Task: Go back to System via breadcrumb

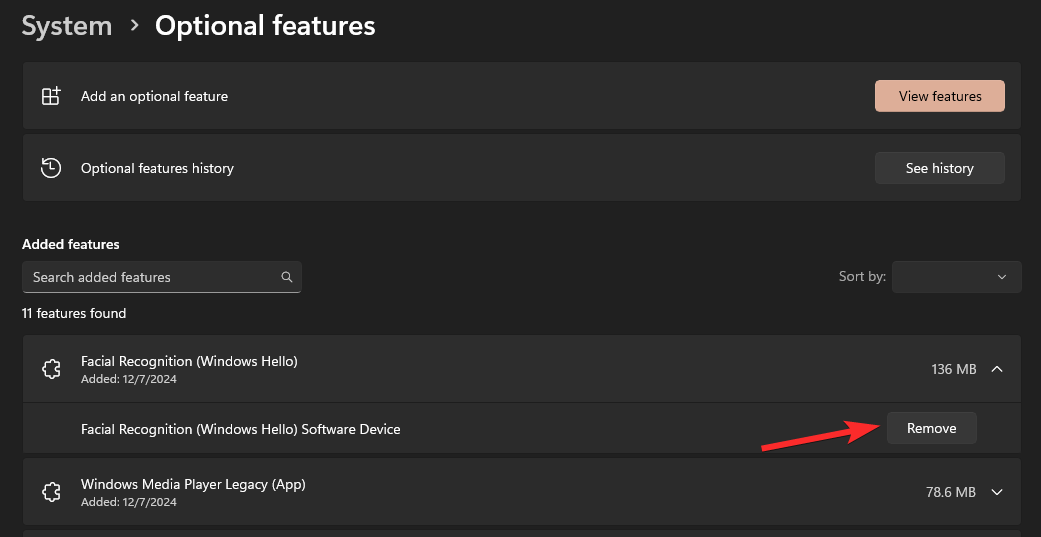Action: click(x=66, y=26)
